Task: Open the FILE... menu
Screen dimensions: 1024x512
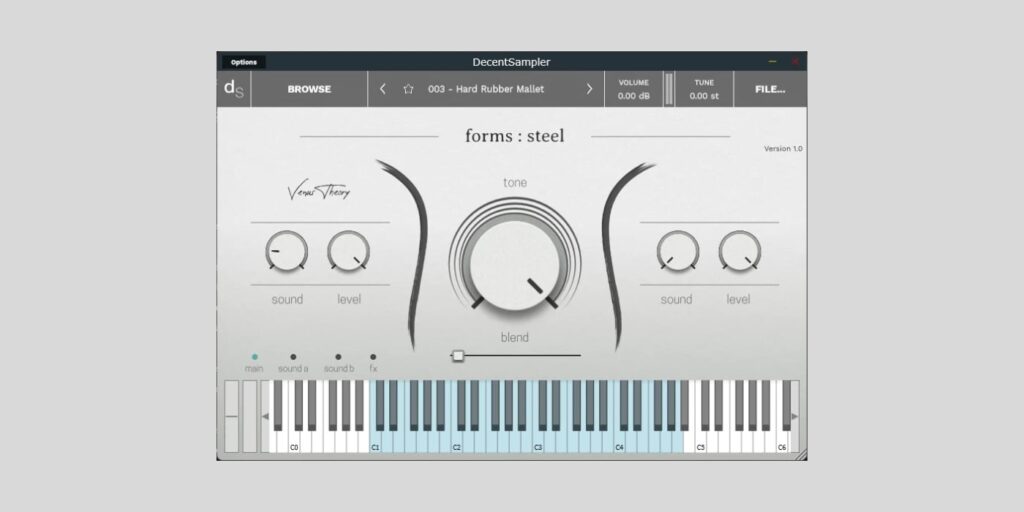Action: coord(770,89)
